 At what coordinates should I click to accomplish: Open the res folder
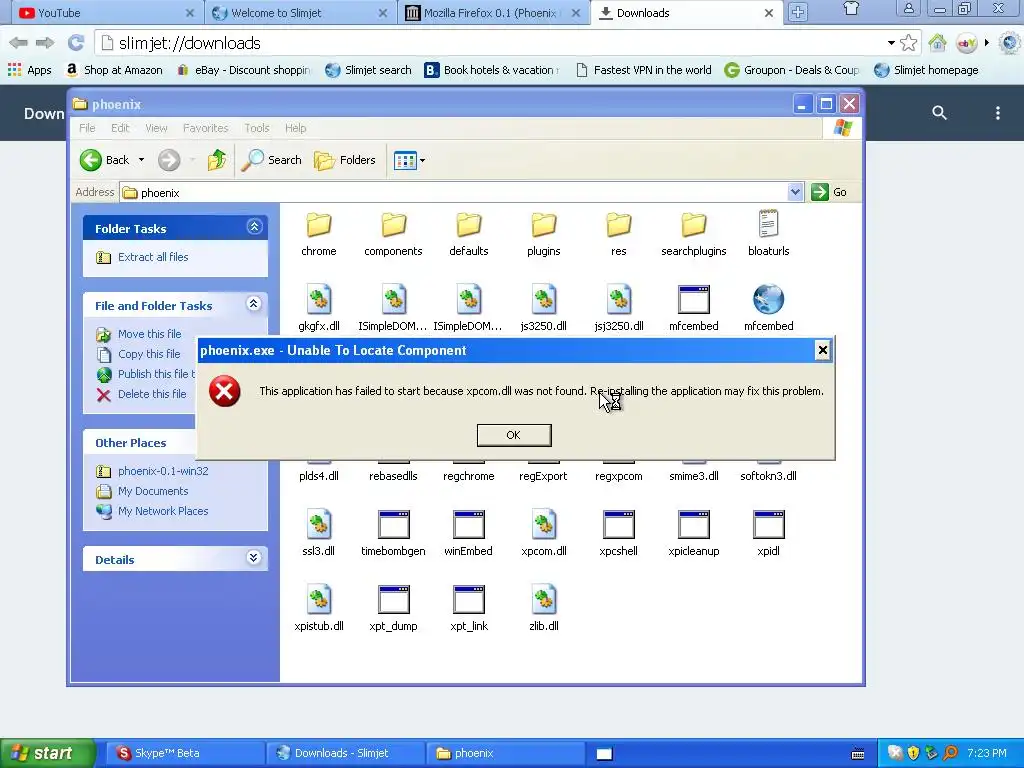[x=618, y=234]
